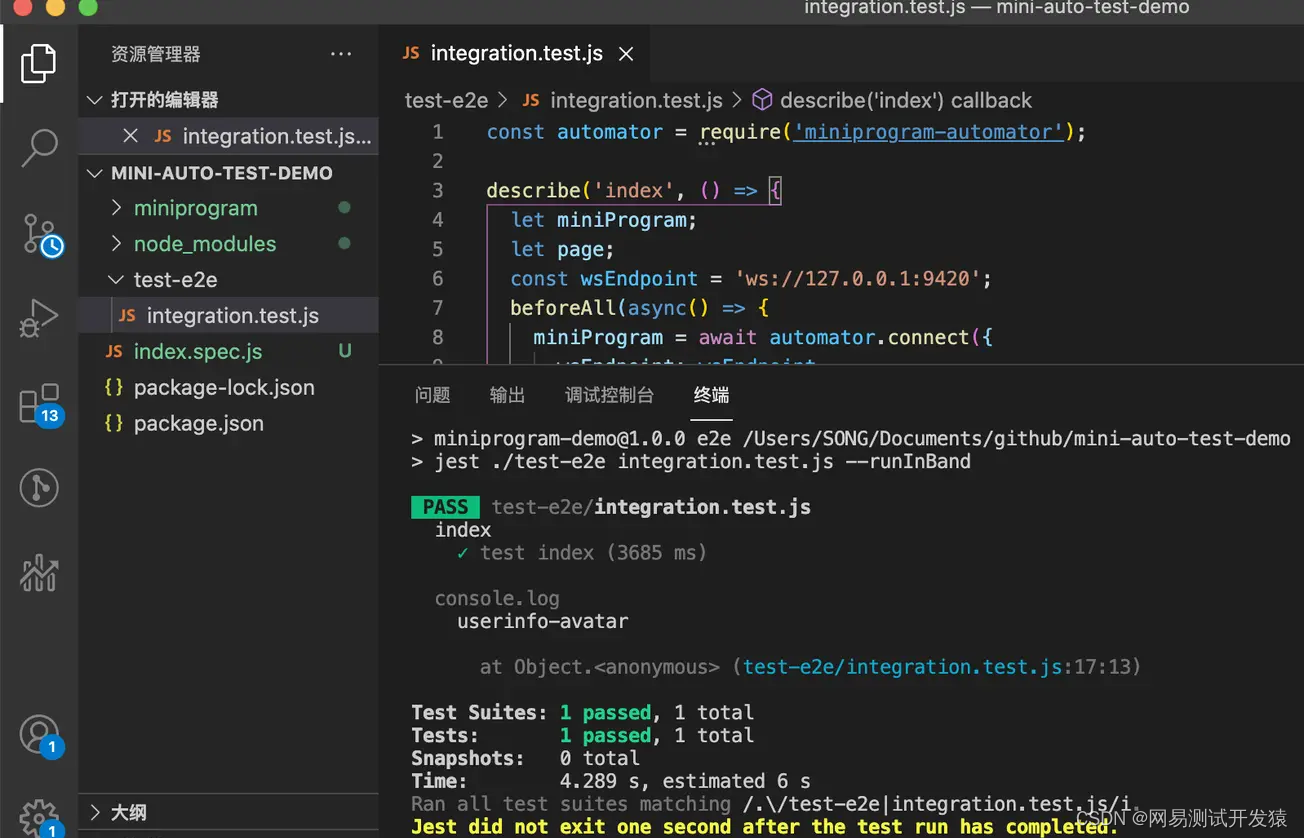The height and width of the screenshot is (838, 1304).
Task: Open the Manage gear icon
Action: (x=40, y=816)
